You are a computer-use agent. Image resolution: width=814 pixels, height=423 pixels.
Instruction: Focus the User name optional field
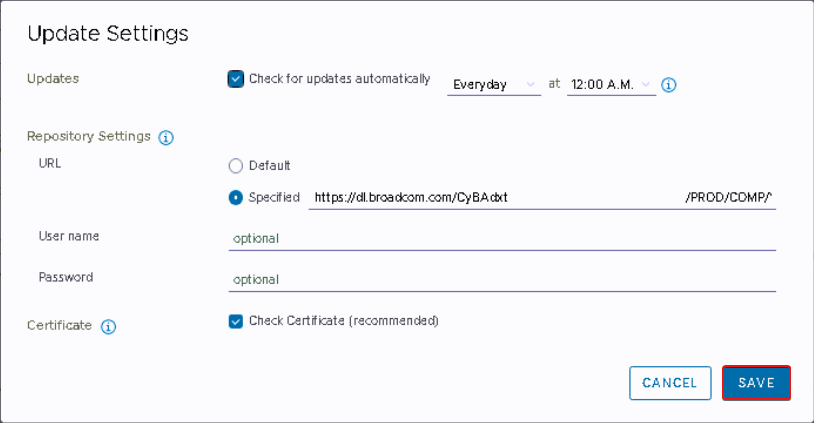pyautogui.click(x=502, y=239)
